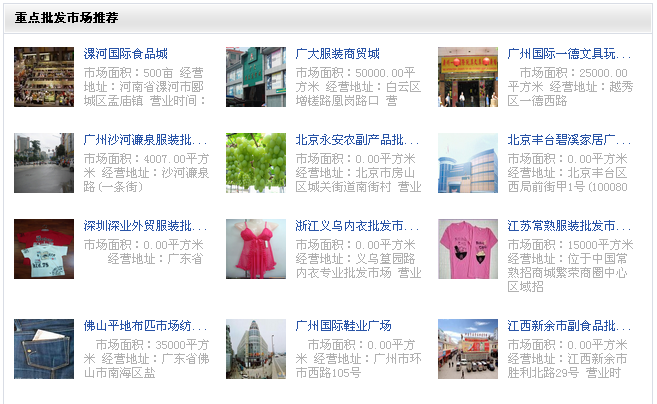
Task: Click the denim jeans pocket thumbnail
Action: coord(44,349)
